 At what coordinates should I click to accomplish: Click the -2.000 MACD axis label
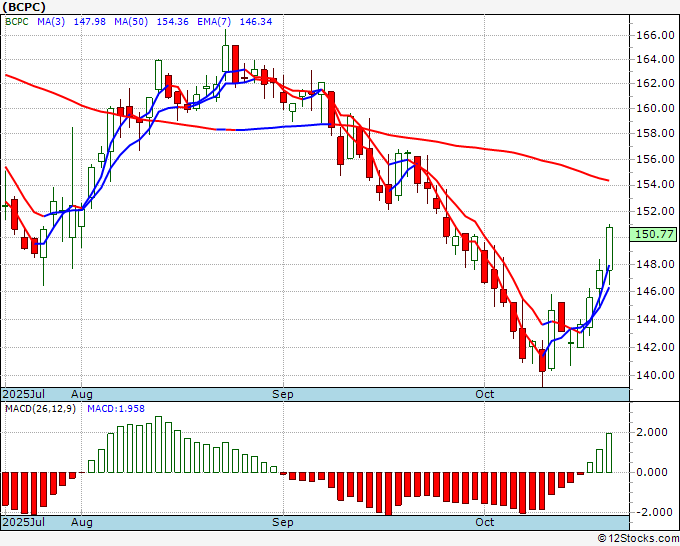pos(652,512)
